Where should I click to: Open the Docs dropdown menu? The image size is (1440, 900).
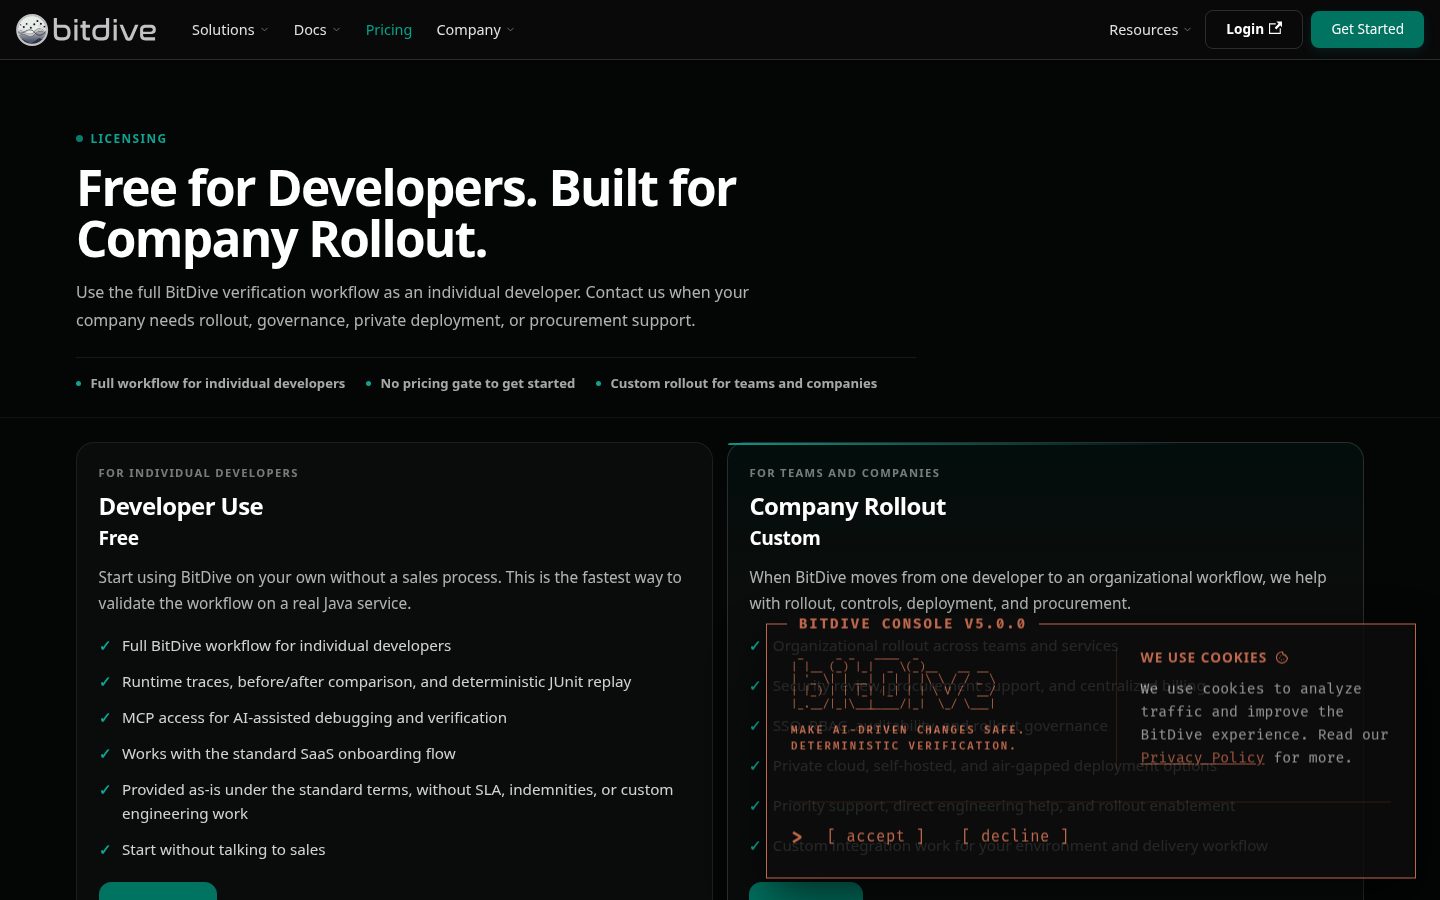point(317,30)
